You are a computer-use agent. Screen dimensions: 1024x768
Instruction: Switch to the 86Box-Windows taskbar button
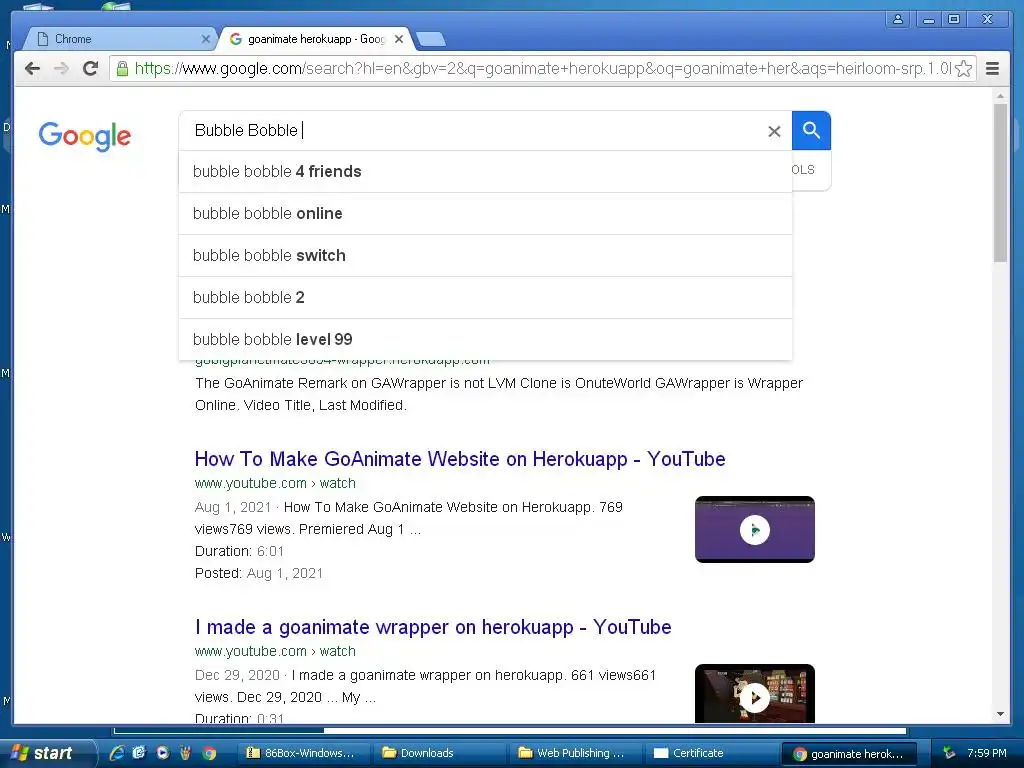(x=302, y=753)
